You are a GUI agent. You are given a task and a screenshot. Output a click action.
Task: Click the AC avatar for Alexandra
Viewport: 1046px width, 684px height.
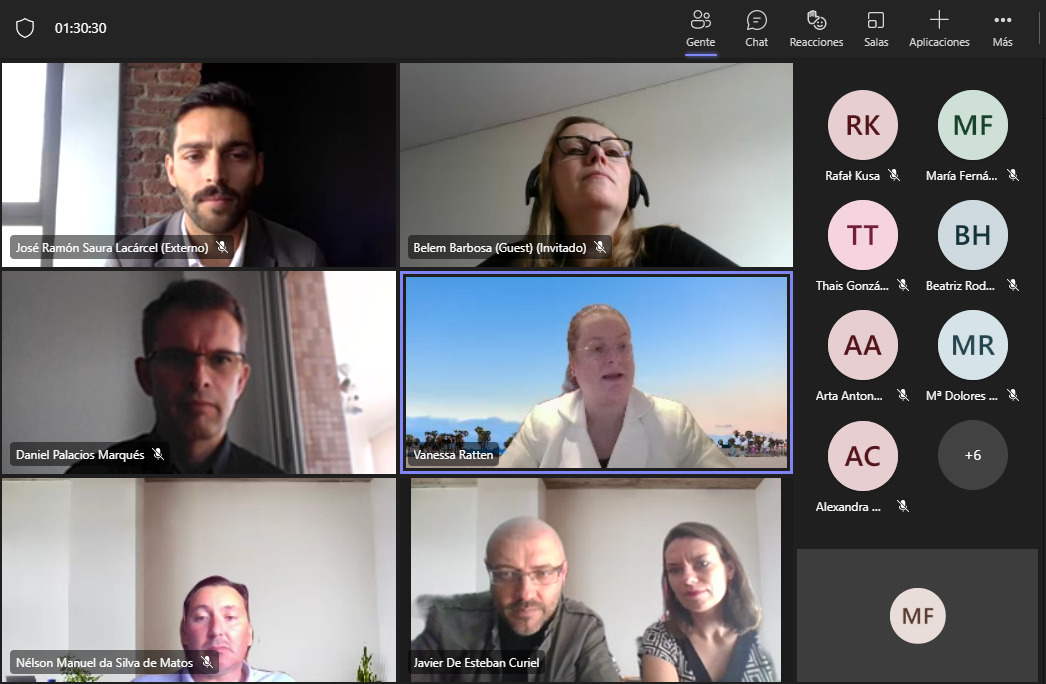click(x=863, y=456)
